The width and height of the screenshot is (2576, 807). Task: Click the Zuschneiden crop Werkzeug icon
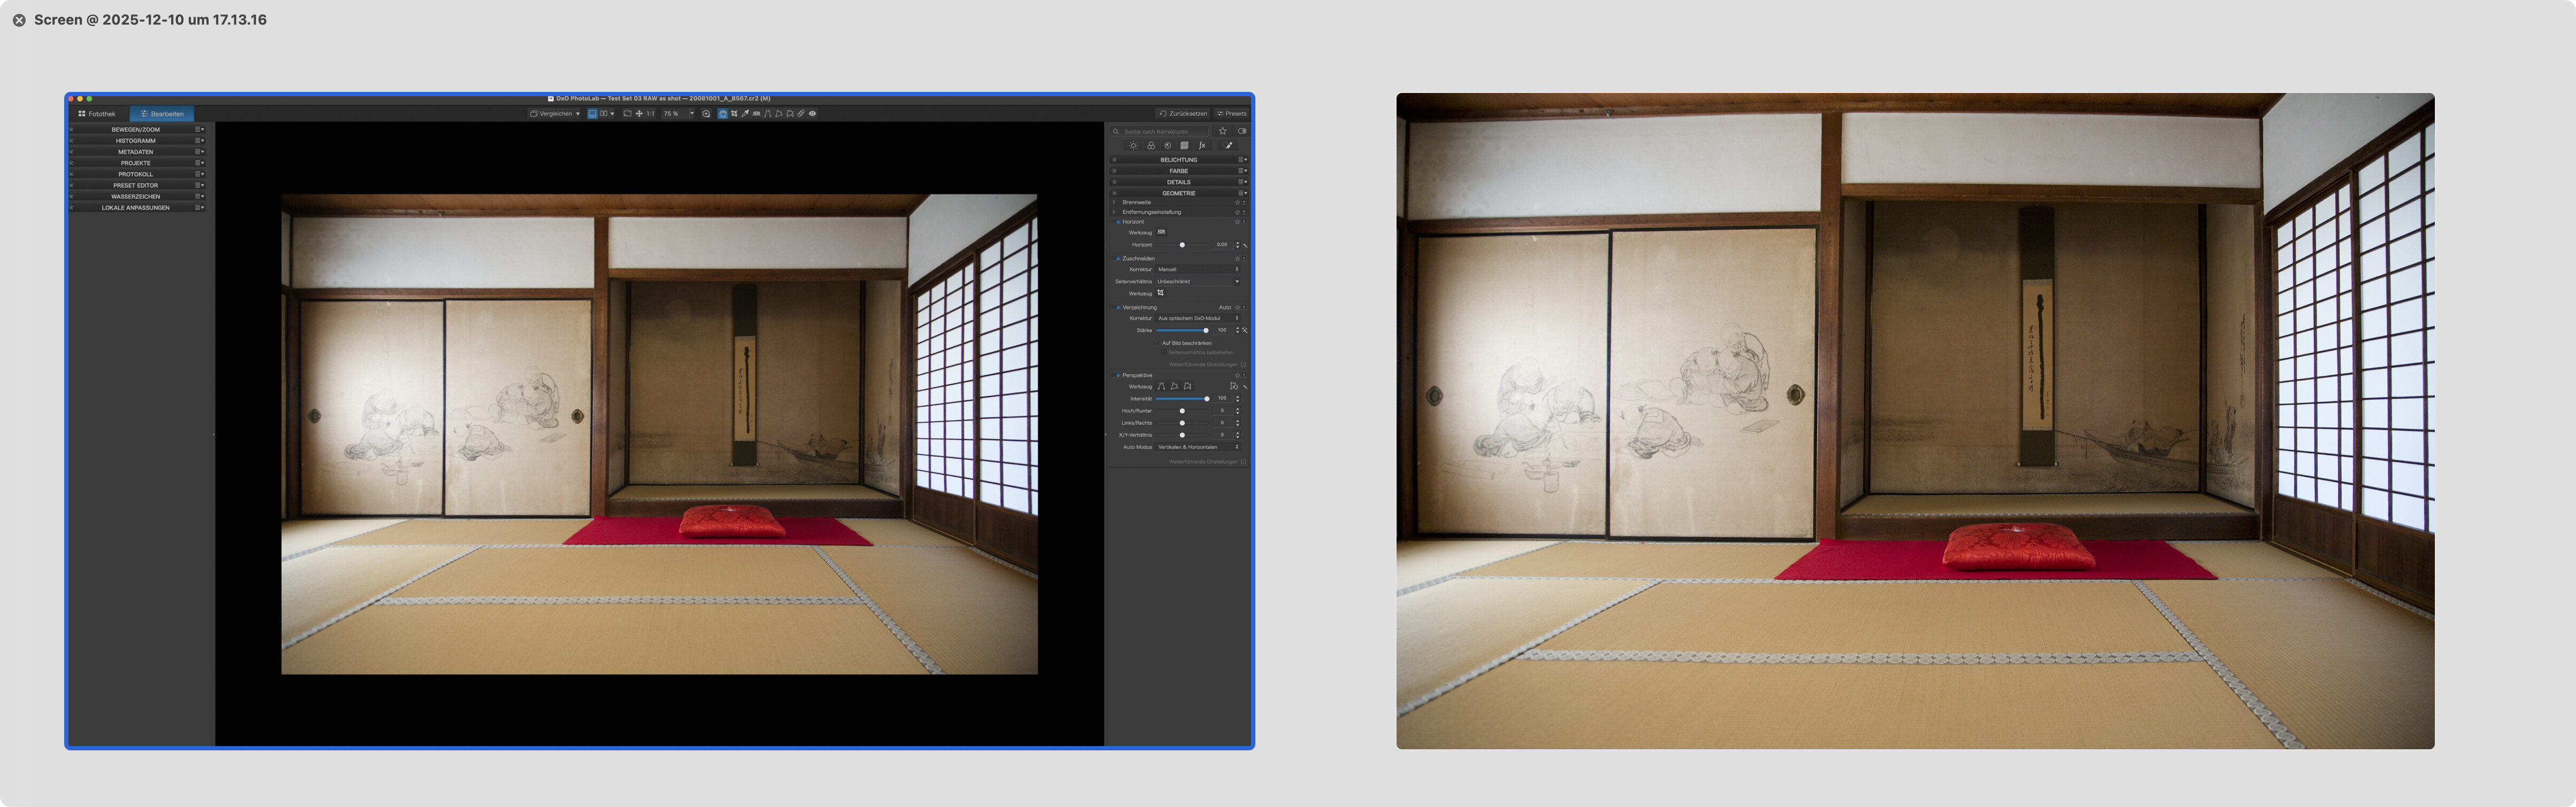[x=1160, y=293]
